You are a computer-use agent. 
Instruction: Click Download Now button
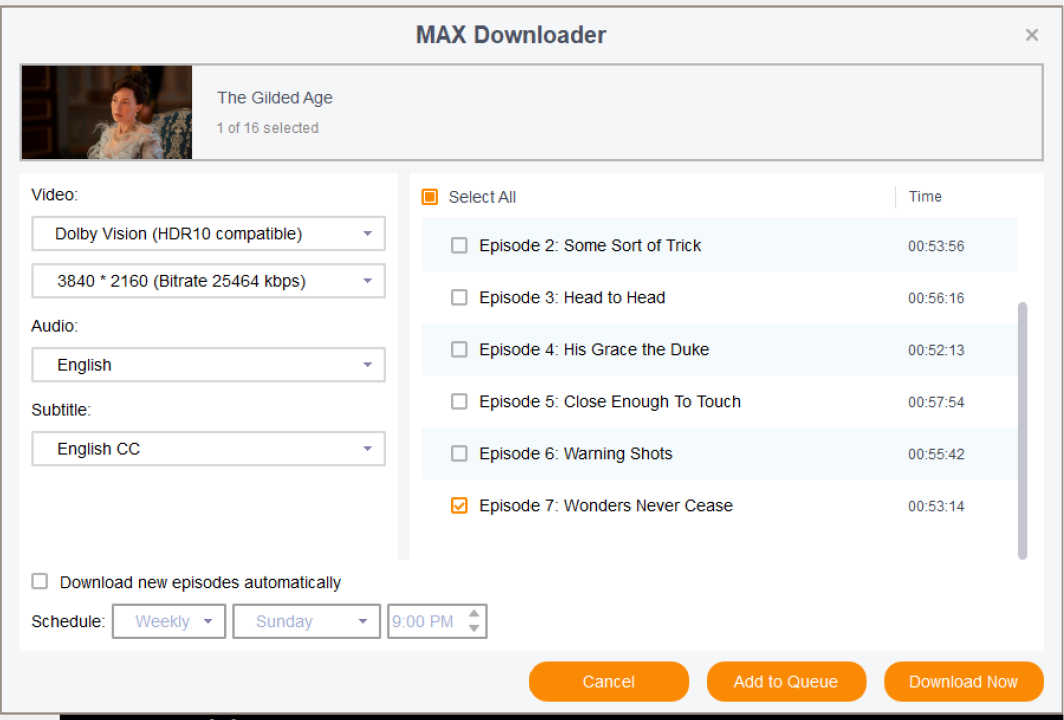[x=964, y=681]
